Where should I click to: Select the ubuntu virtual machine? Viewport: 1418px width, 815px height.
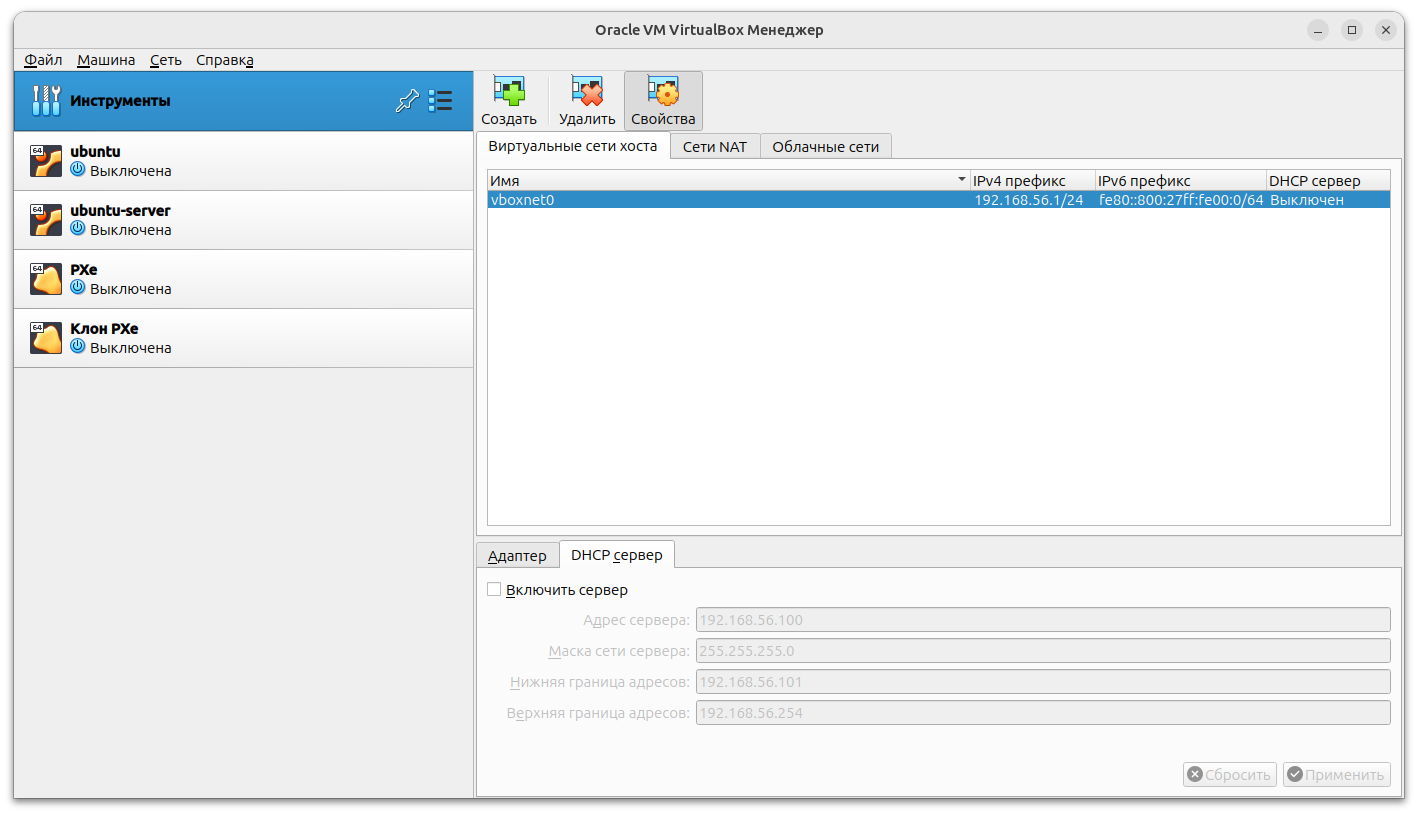[x=243, y=161]
